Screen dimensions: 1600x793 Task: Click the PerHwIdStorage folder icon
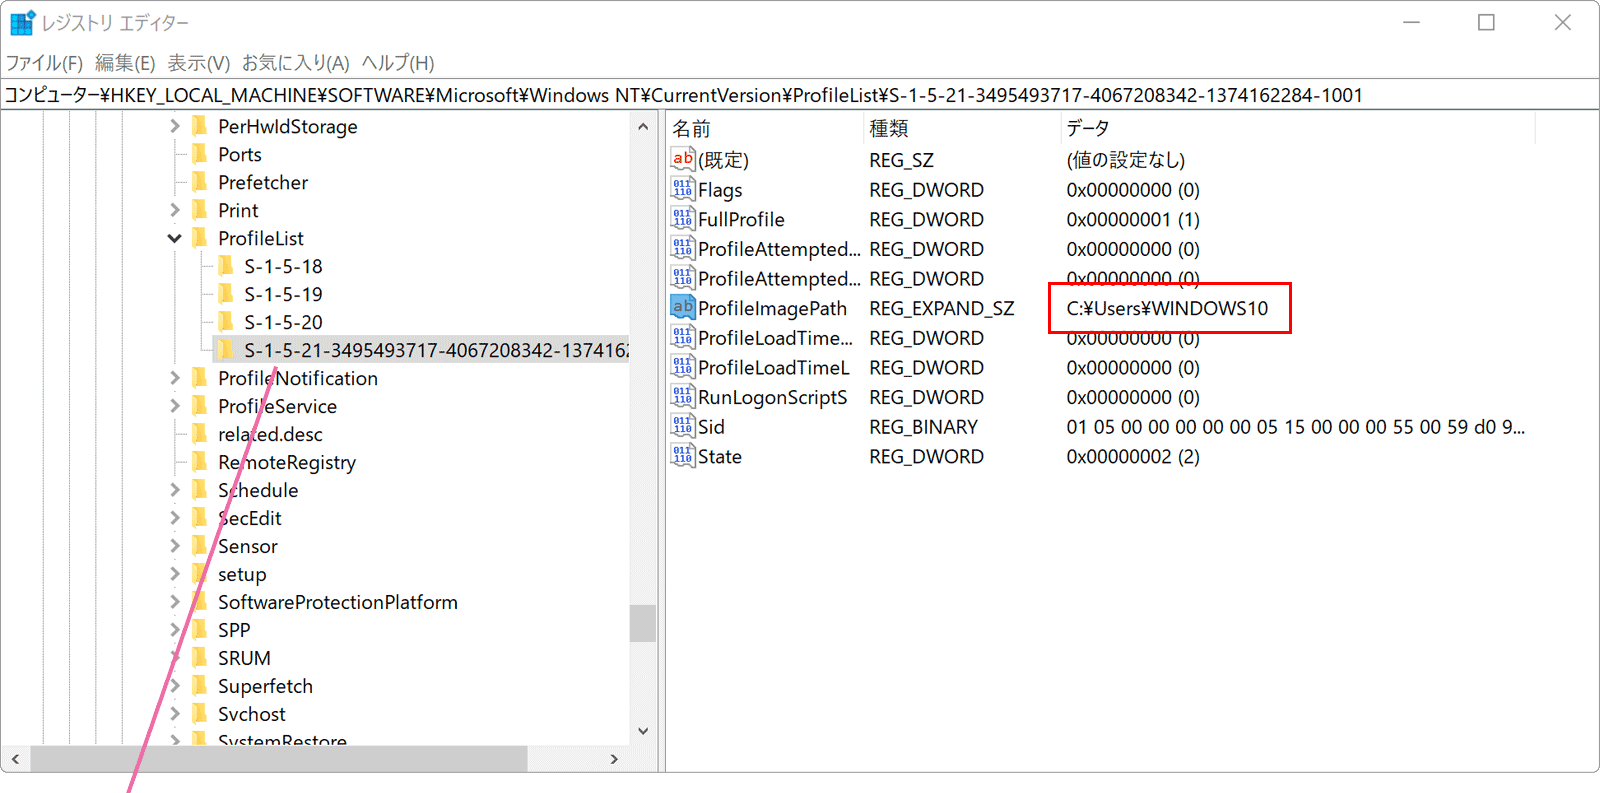click(x=199, y=126)
